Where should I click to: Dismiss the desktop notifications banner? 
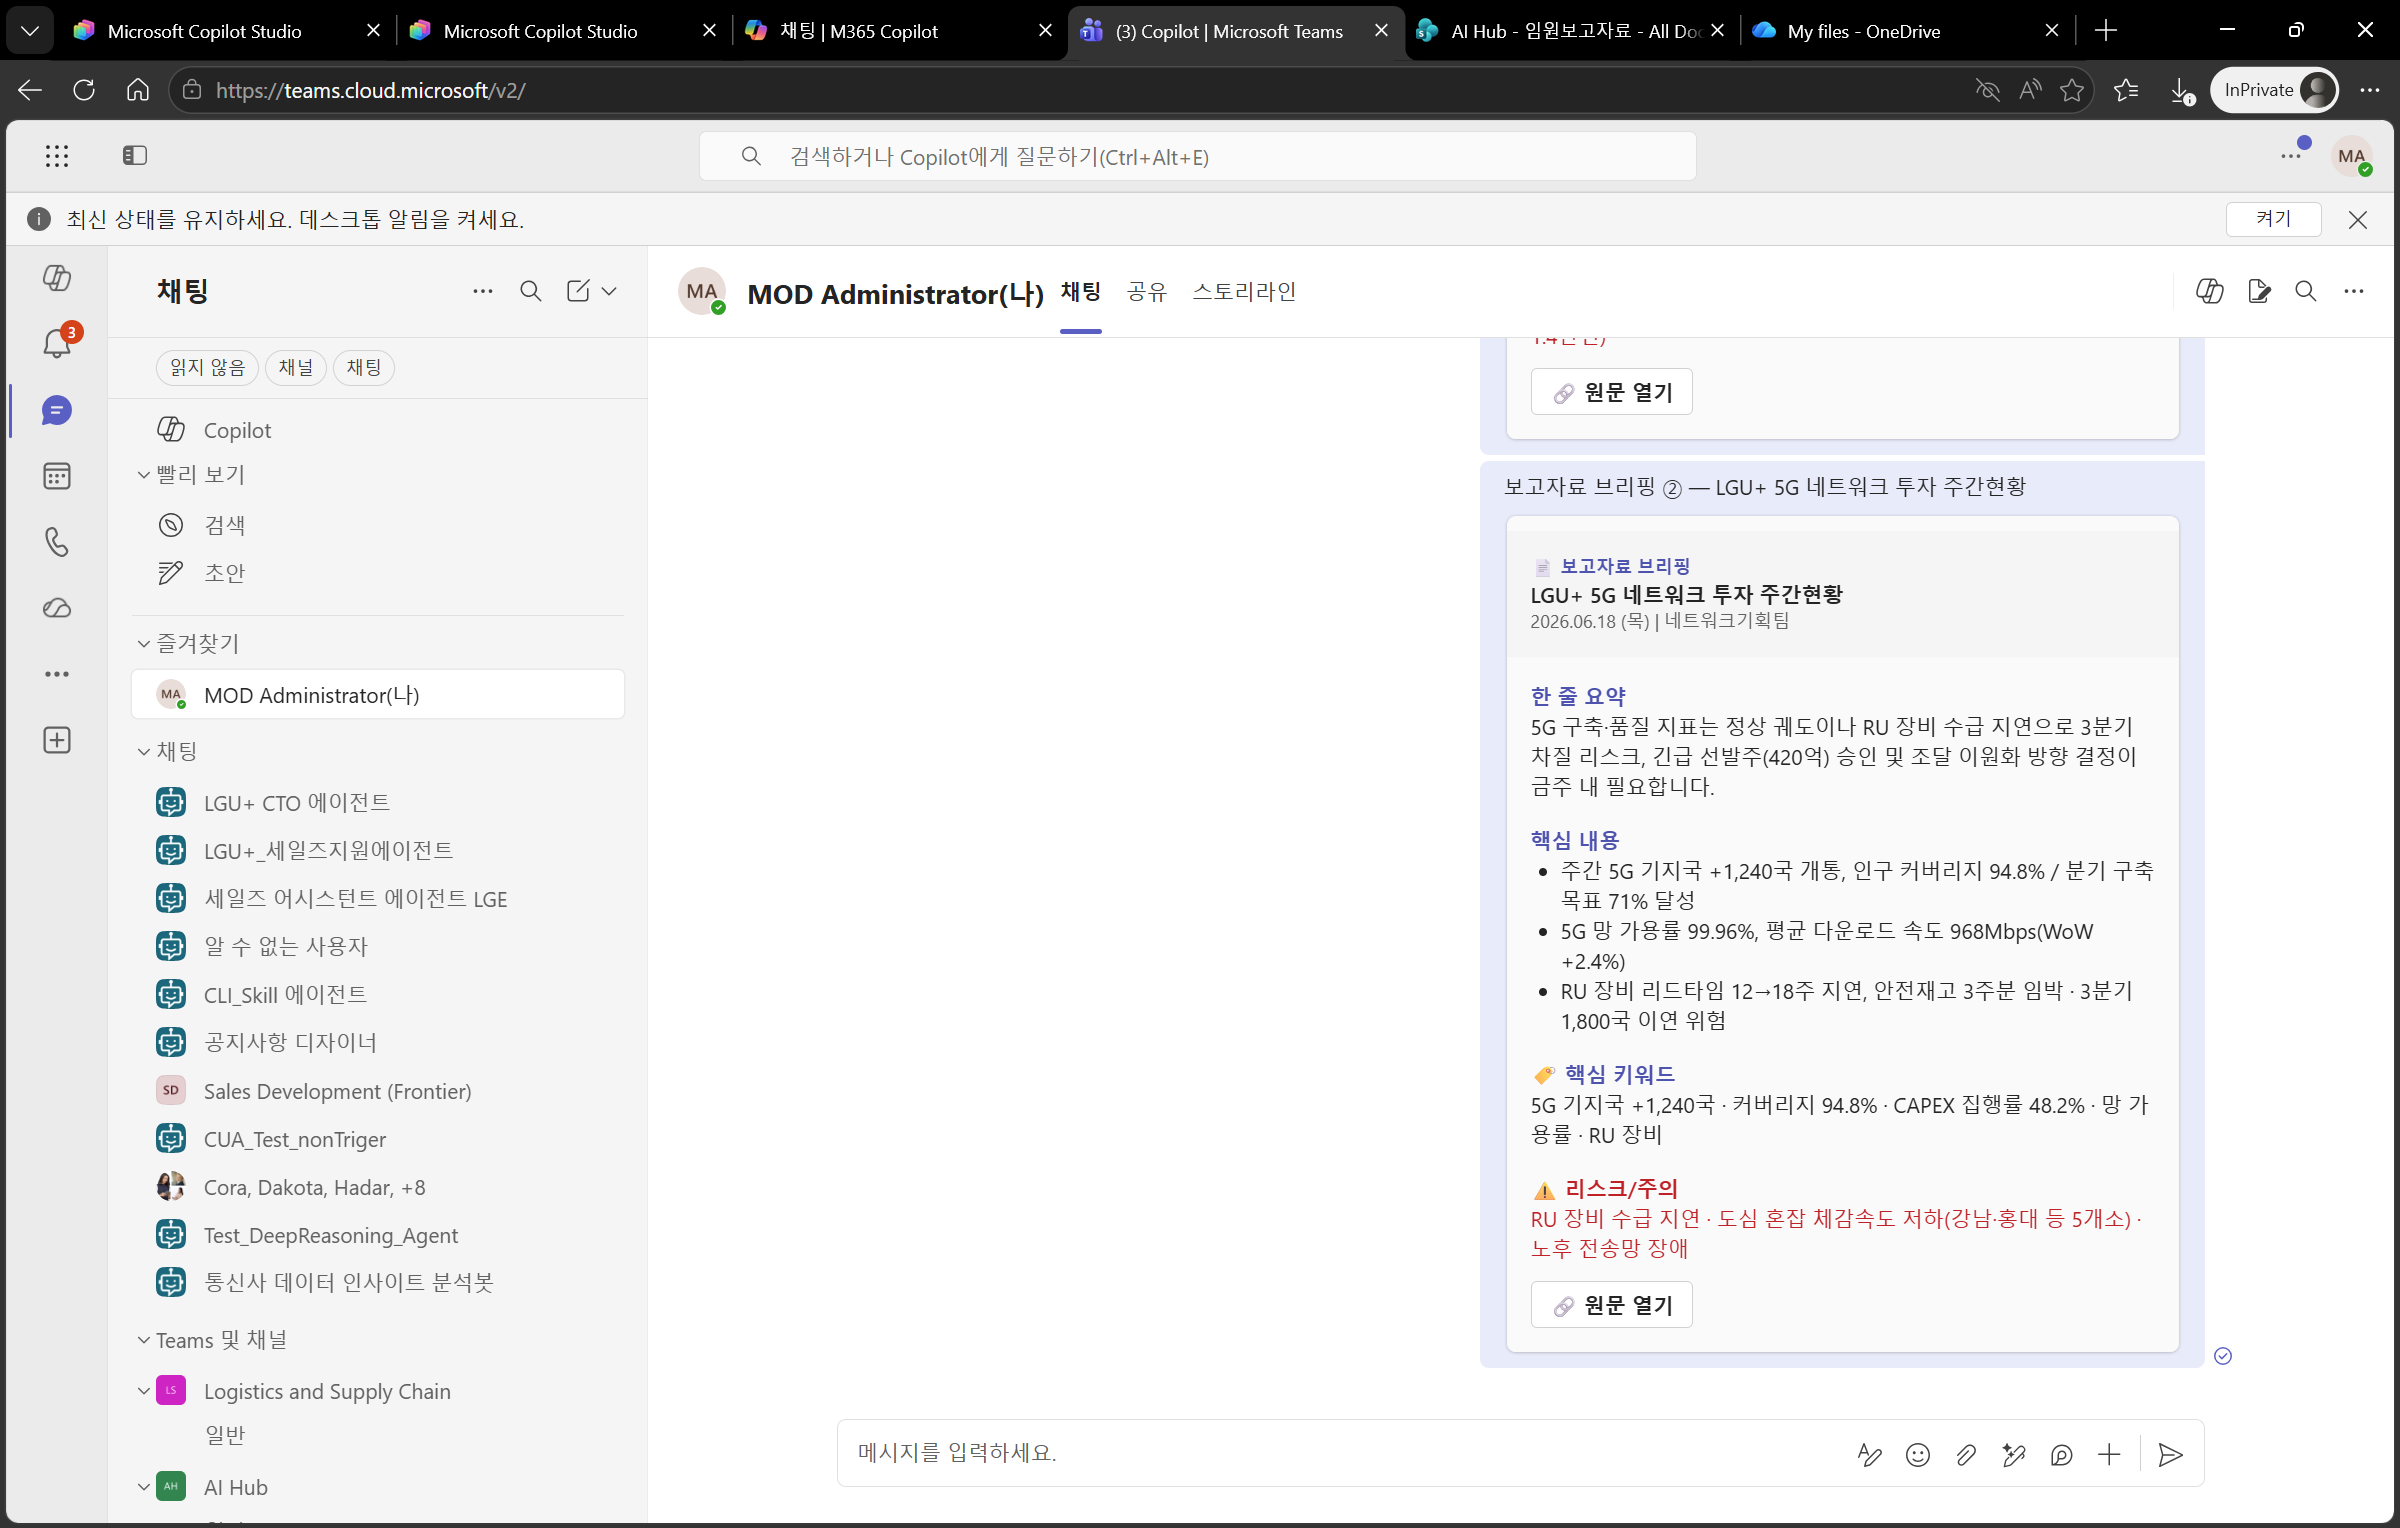pyautogui.click(x=2358, y=220)
